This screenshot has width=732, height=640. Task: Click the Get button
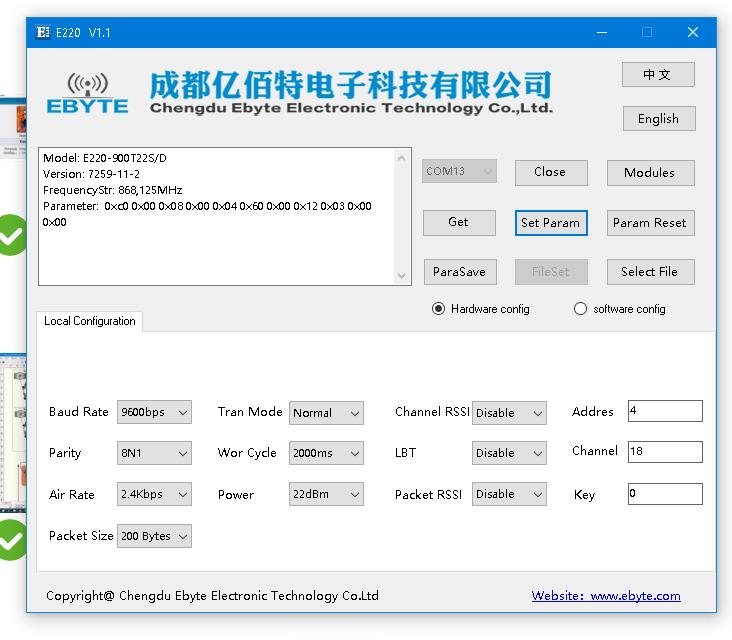point(459,222)
